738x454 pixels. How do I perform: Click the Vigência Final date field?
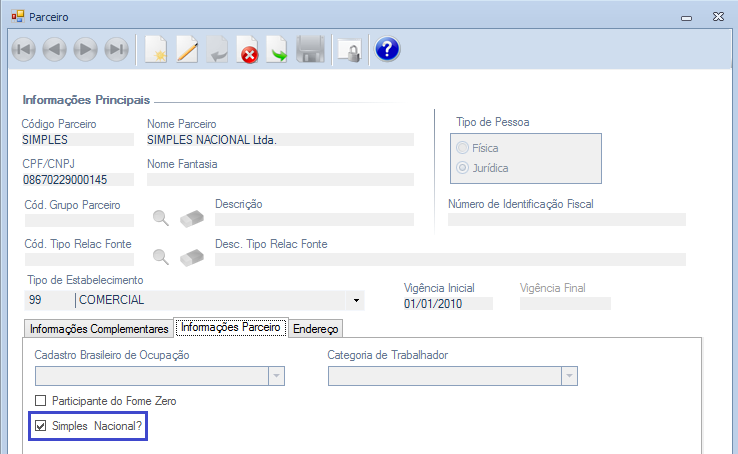[x=565, y=303]
